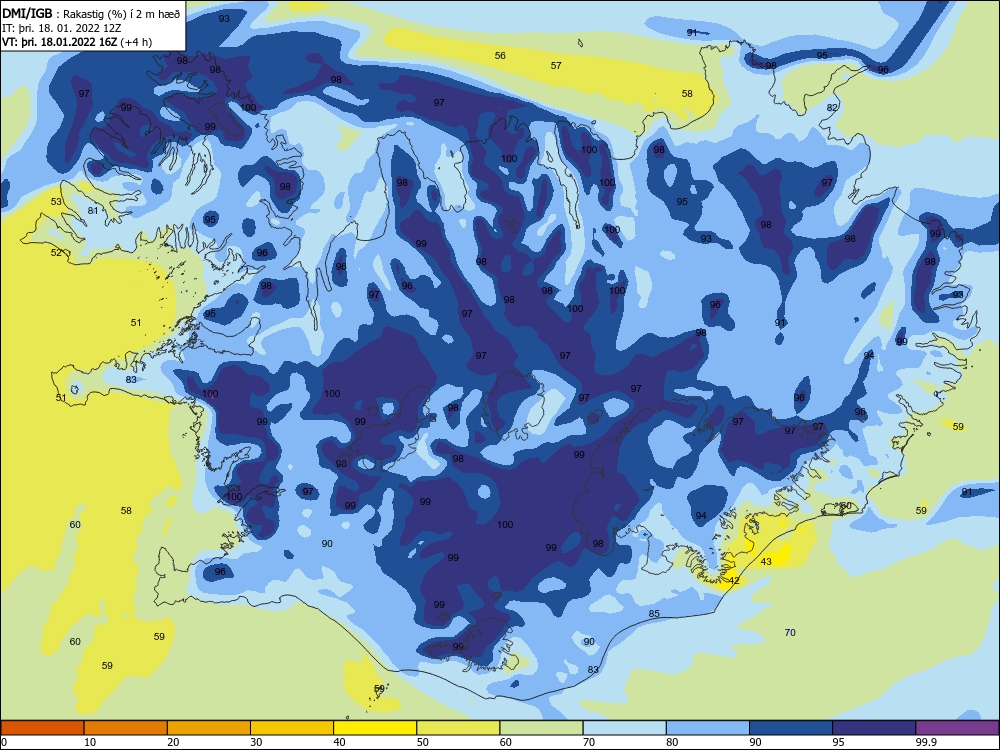Image resolution: width=1000 pixels, height=750 pixels.
Task: Click the '85' humidity value on the map
Action: click(654, 614)
